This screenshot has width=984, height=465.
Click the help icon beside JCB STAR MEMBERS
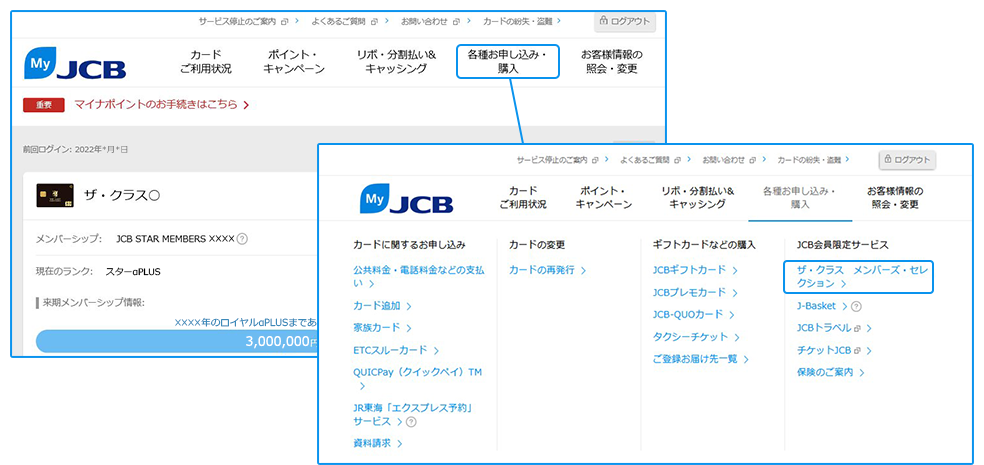pos(242,238)
